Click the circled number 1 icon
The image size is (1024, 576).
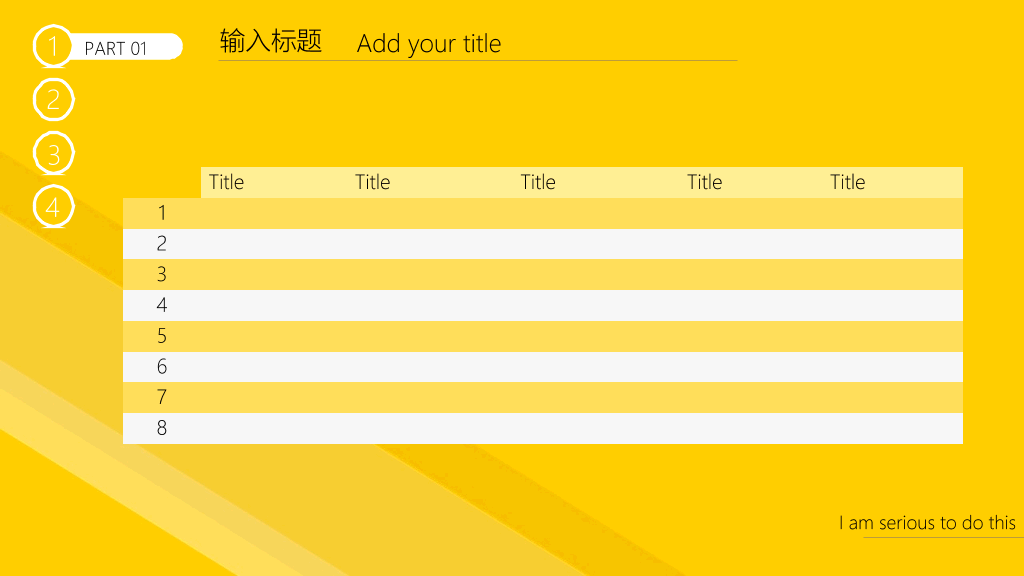tap(53, 46)
